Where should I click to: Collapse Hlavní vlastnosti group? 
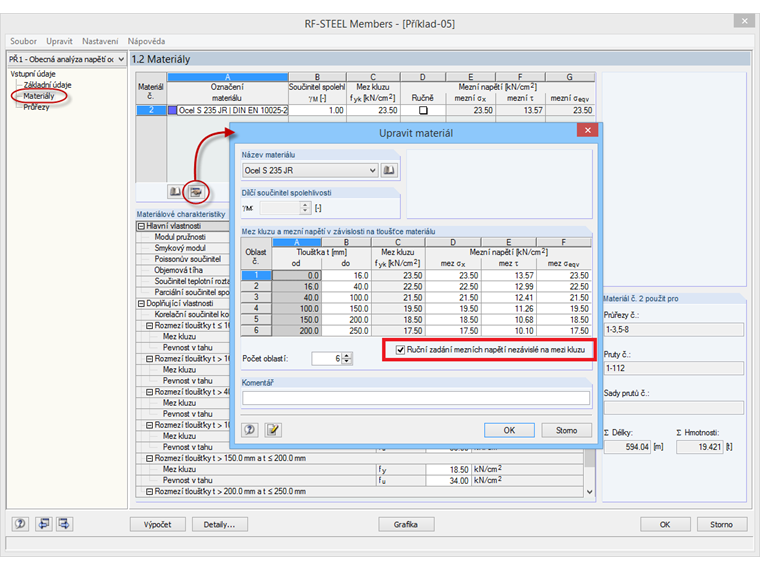(141, 226)
